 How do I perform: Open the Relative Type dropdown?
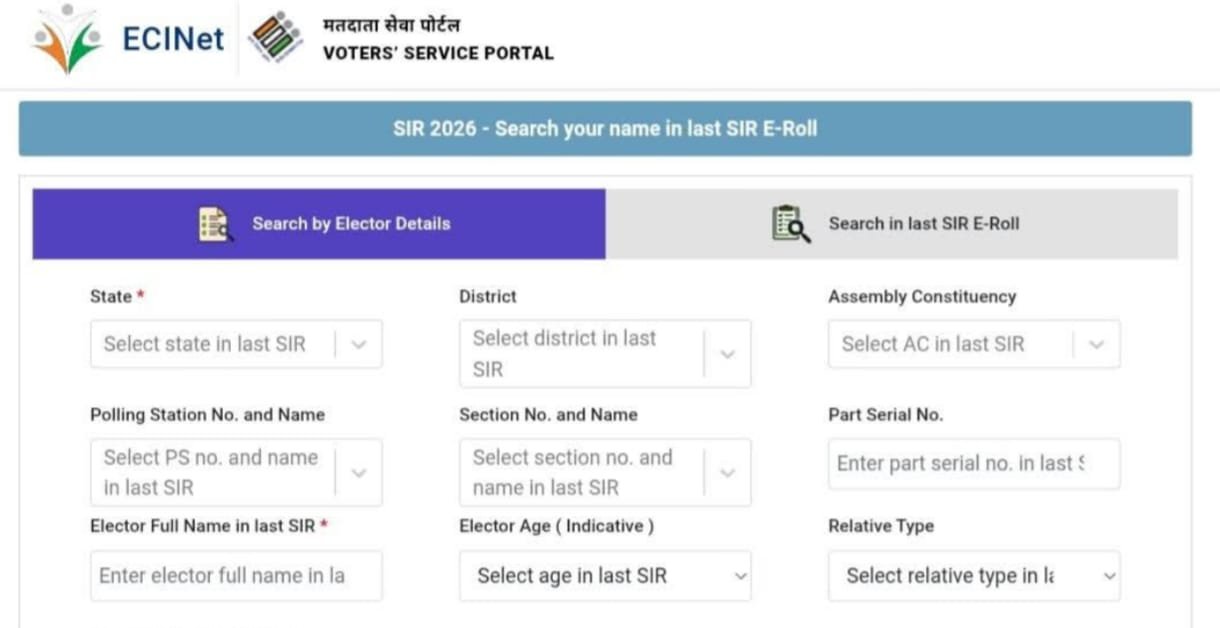pyautogui.click(x=974, y=576)
